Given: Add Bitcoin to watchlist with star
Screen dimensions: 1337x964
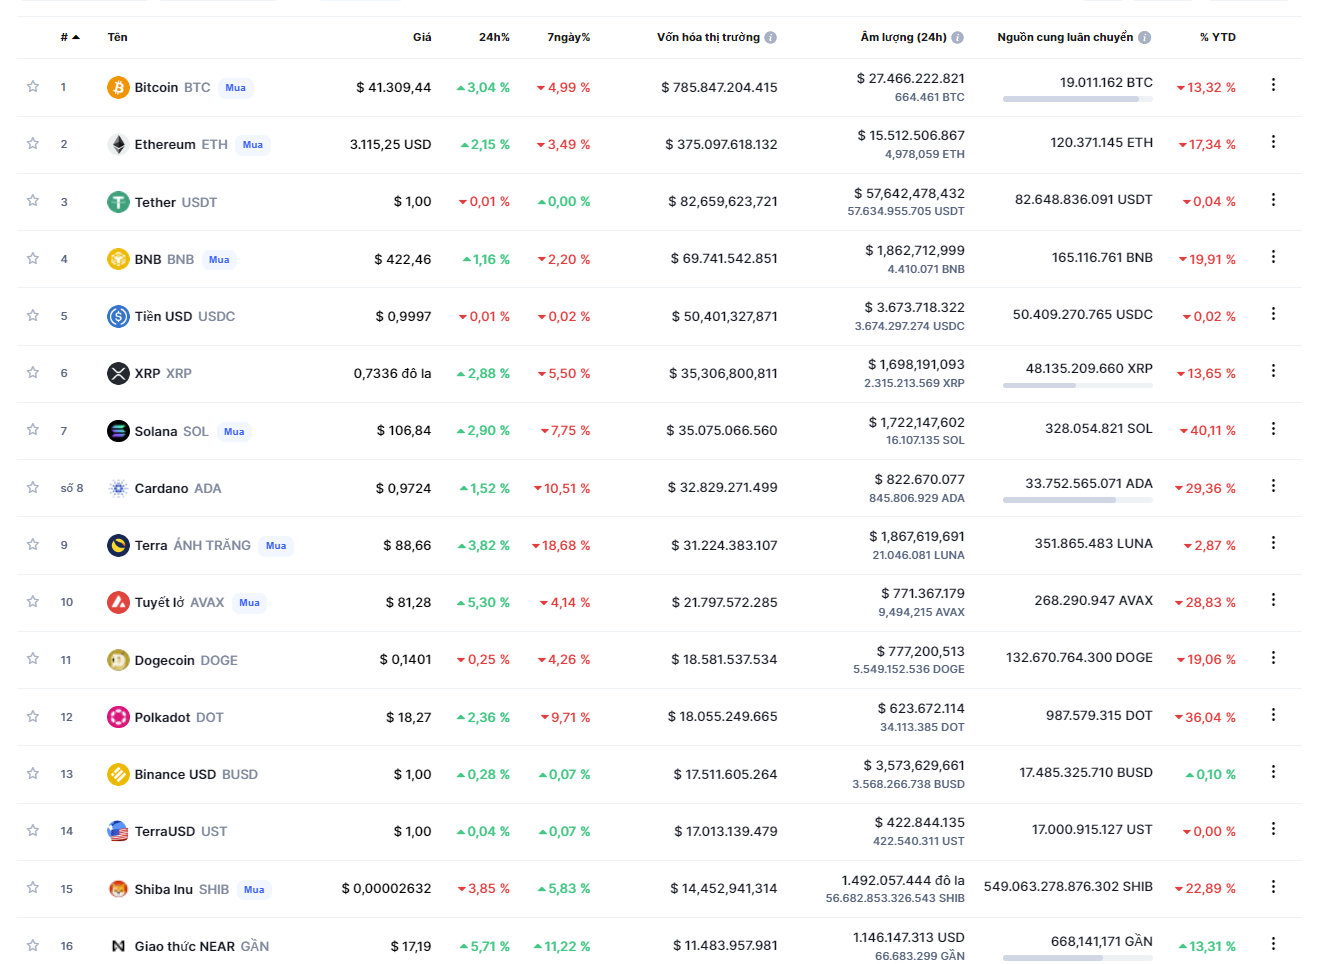Looking at the screenshot, I should tap(33, 86).
